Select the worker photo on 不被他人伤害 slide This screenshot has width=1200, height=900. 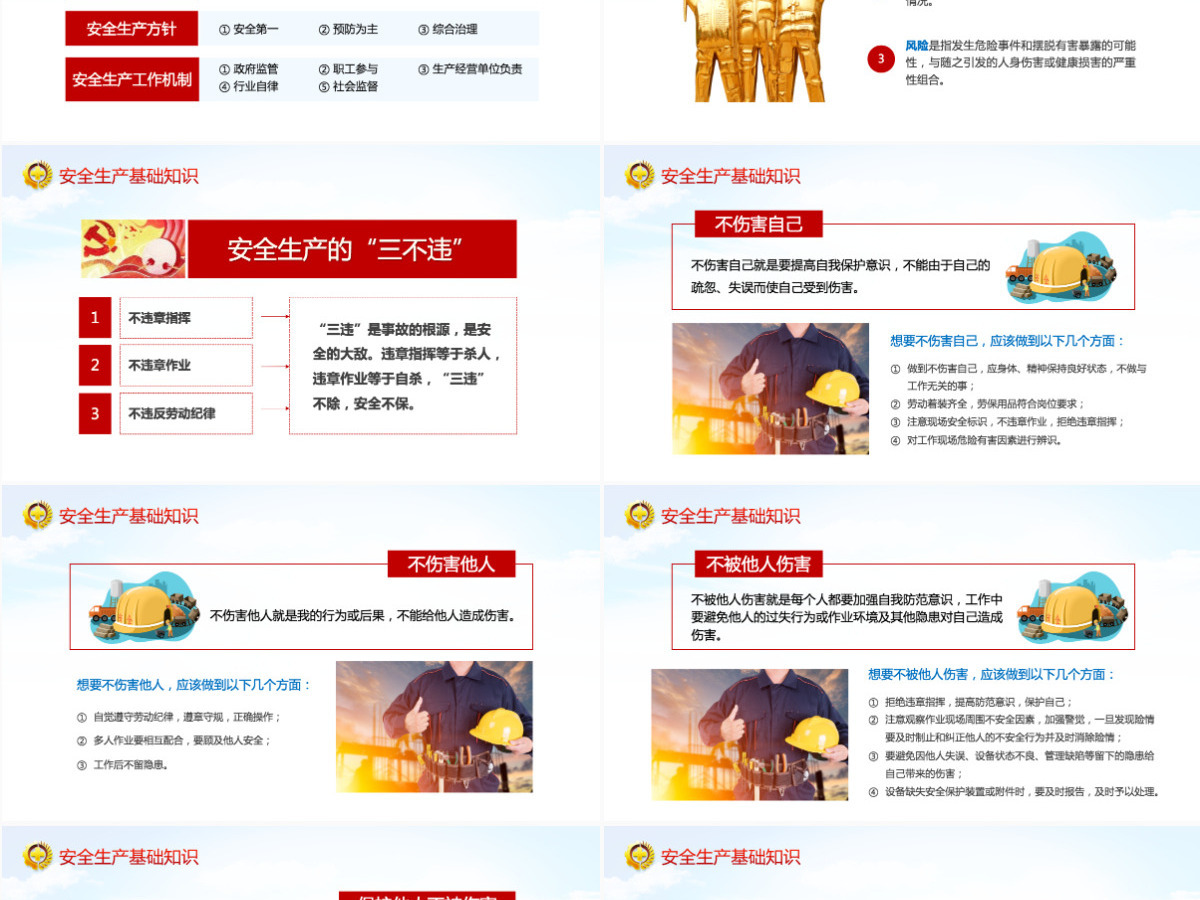(750, 734)
